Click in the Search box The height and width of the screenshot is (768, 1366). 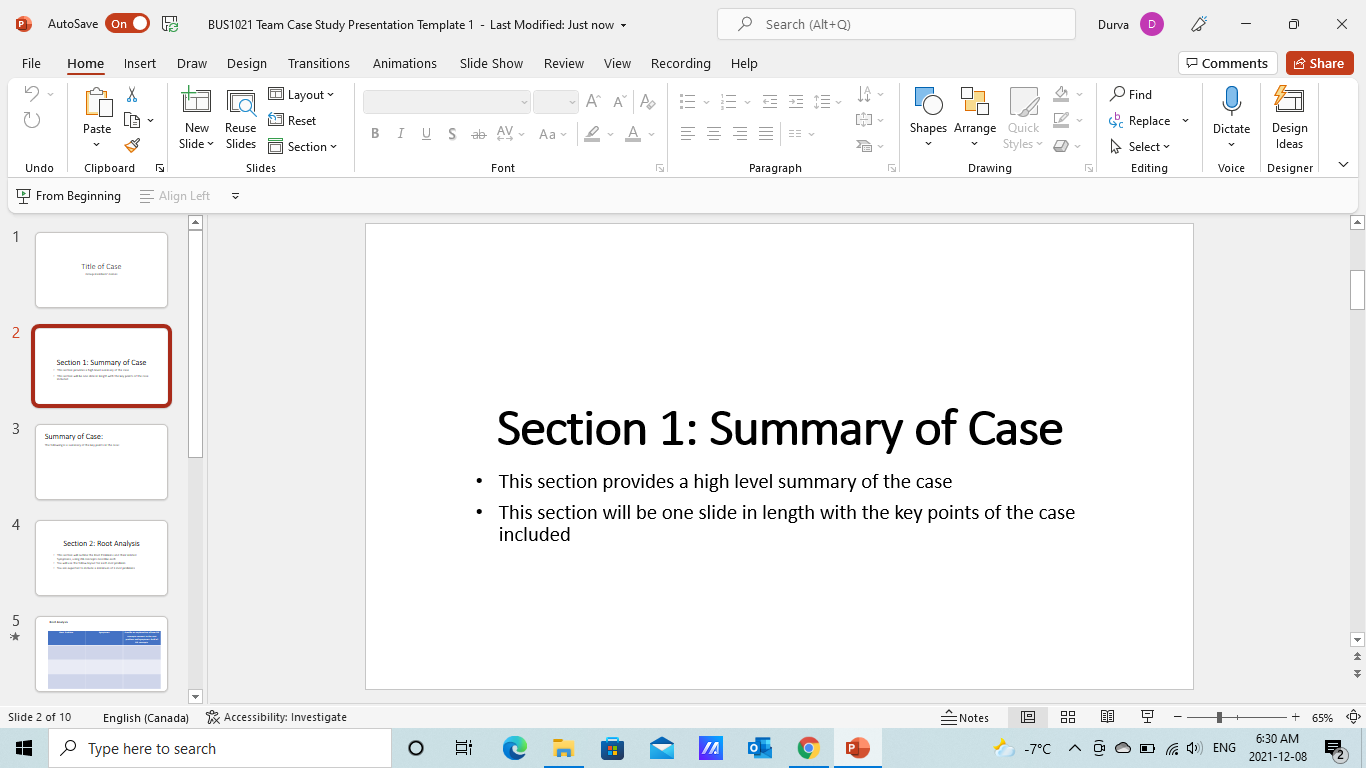coord(896,24)
